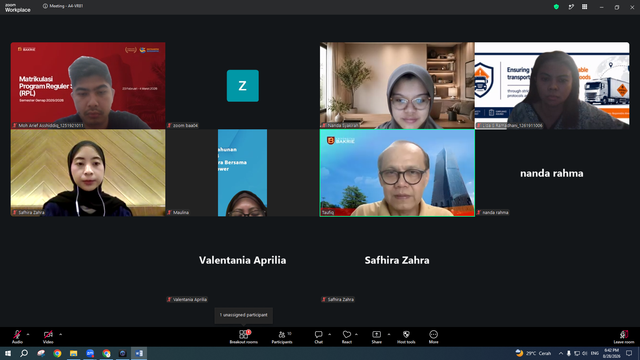640x360 pixels.
Task: Start camera with the Video button
Action: click(48, 337)
